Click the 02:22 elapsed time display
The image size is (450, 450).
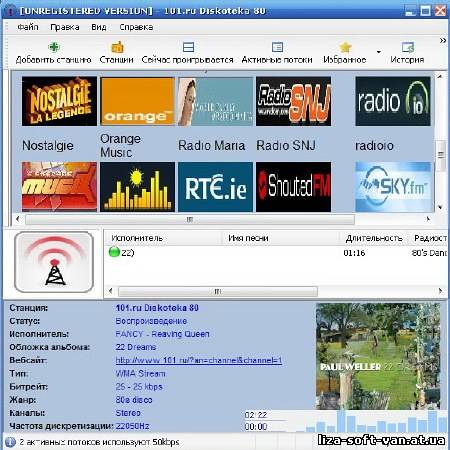coord(256,415)
